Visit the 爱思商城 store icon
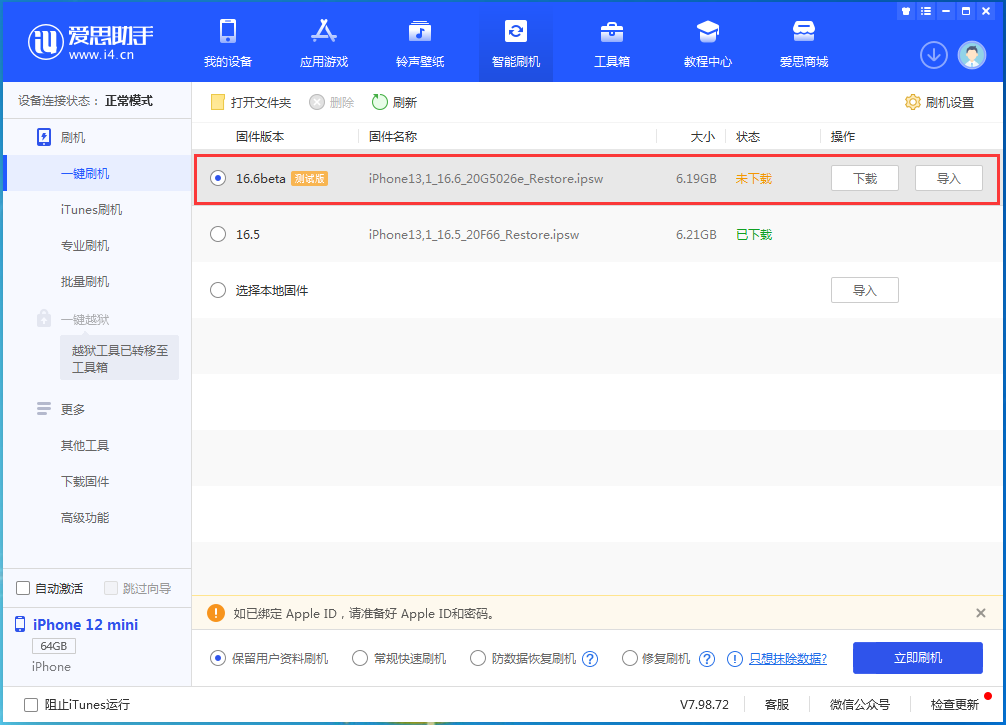1006x725 pixels. tap(804, 32)
